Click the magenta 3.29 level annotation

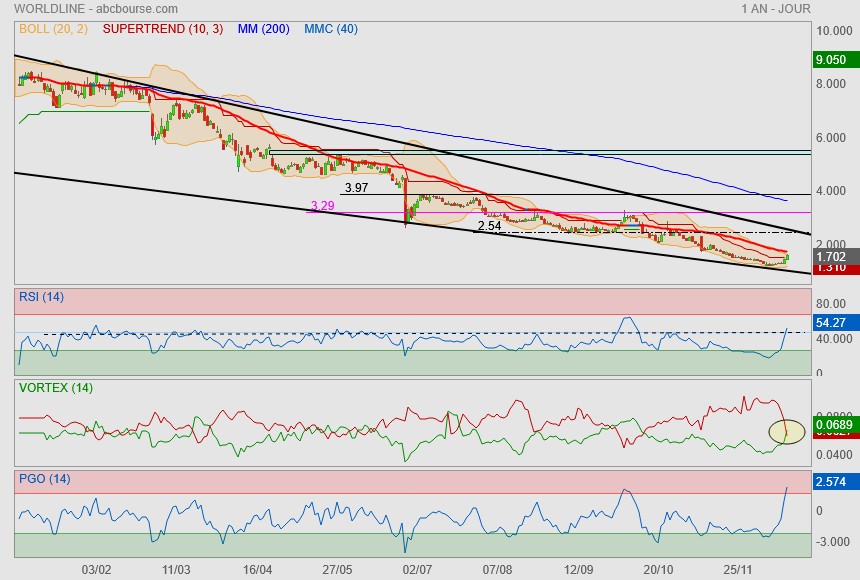click(x=322, y=206)
